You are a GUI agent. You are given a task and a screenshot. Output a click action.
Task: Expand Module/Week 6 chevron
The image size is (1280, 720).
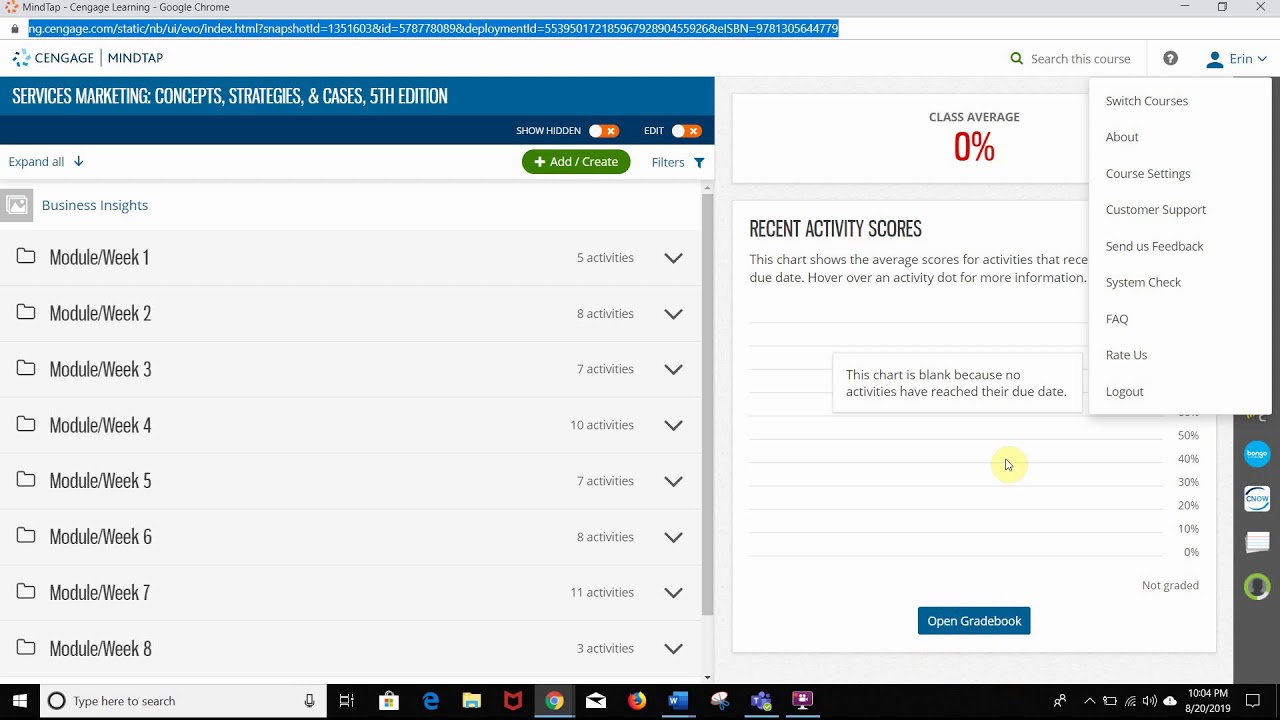[x=674, y=537]
